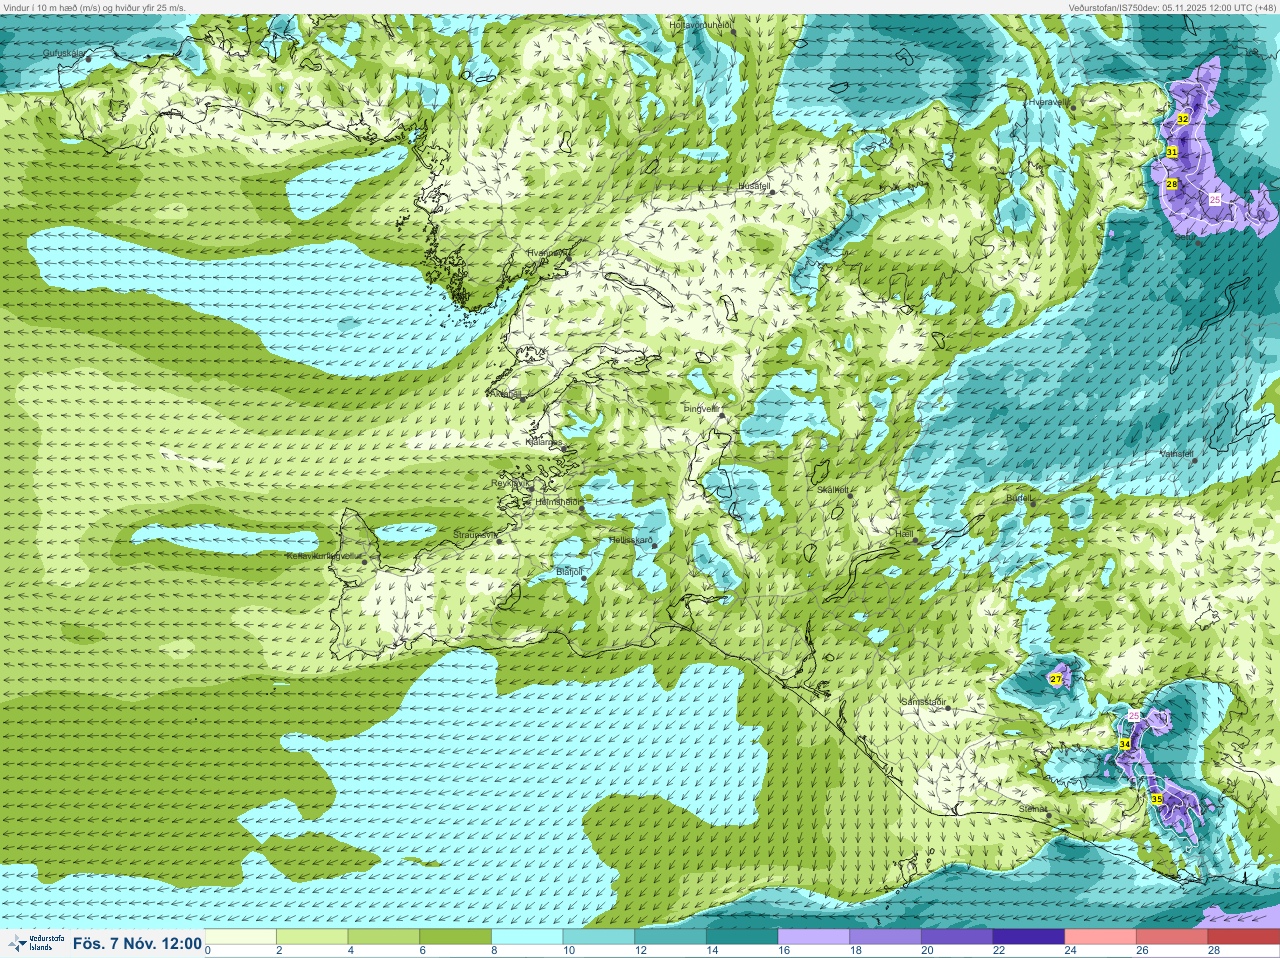Click the Búrfell station label

[1019, 496]
